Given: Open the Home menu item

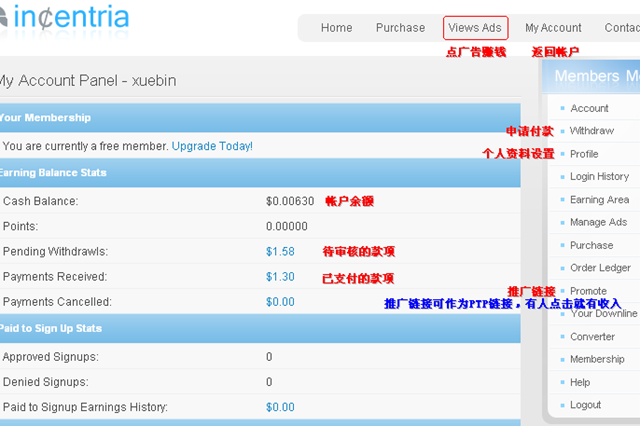Looking at the screenshot, I should [336, 28].
